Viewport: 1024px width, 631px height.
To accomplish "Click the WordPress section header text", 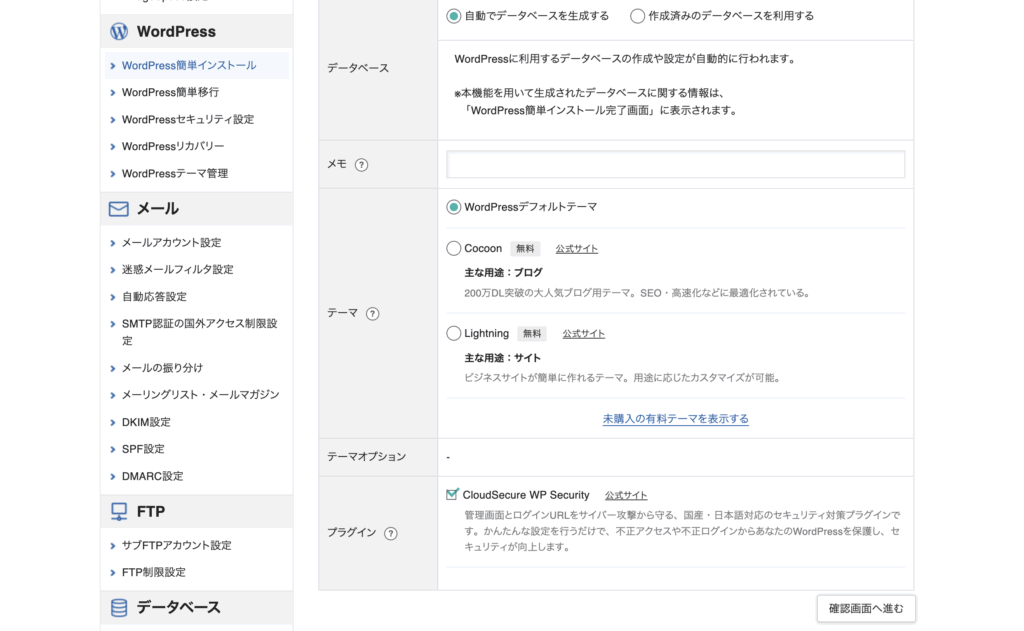I will [176, 31].
